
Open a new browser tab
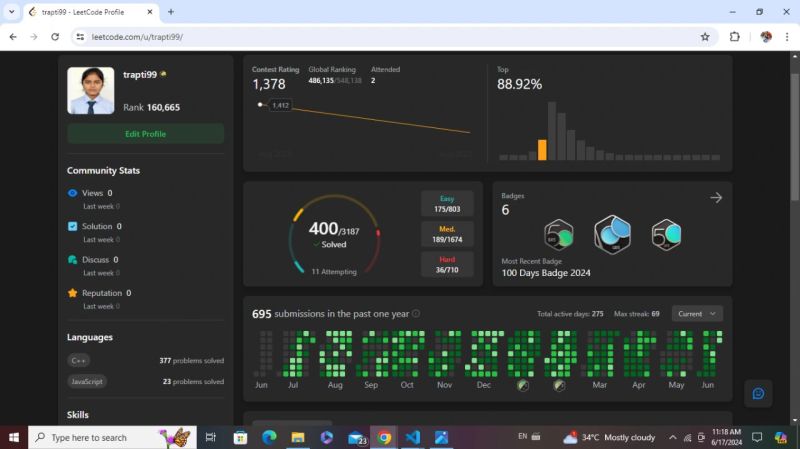point(171,12)
